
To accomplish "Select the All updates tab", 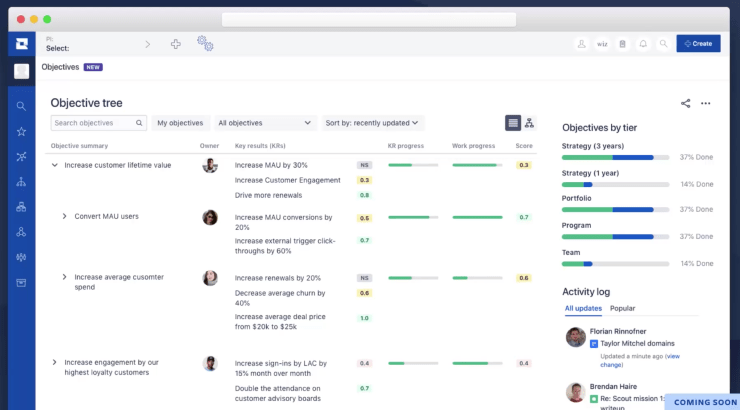I will click(583, 308).
